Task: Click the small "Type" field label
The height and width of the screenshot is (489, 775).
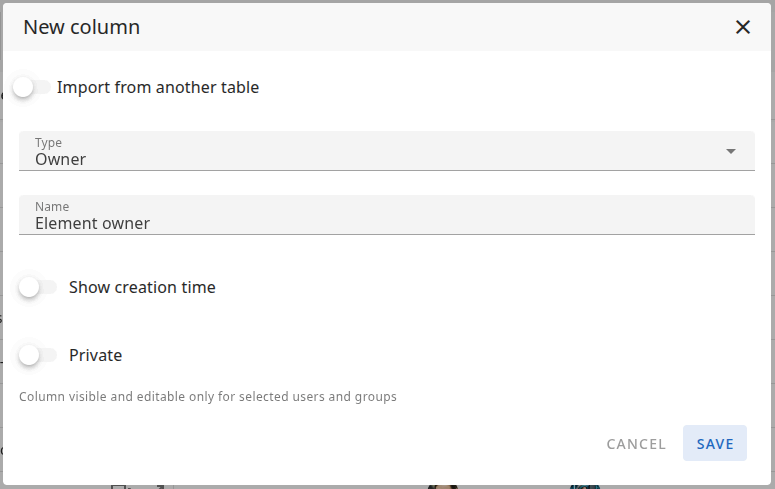Action: click(48, 143)
